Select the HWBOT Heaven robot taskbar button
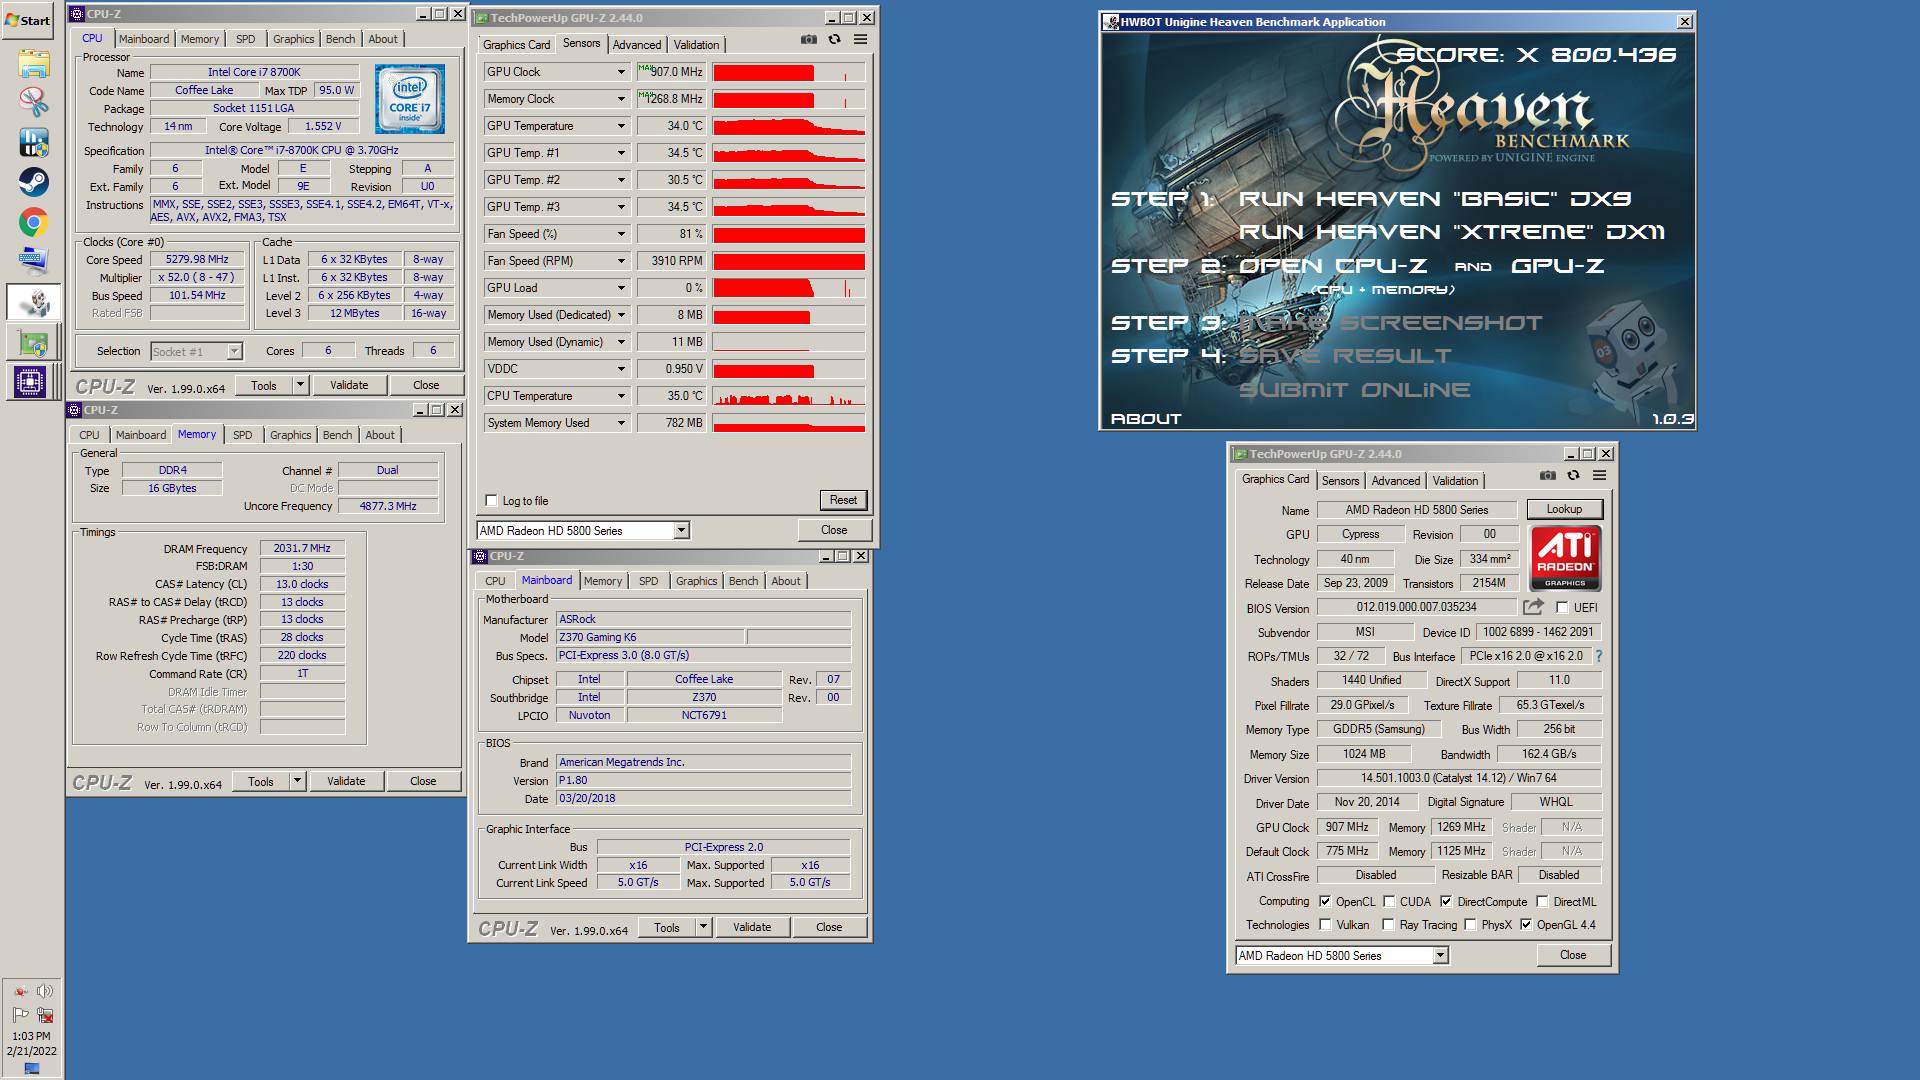 (33, 302)
